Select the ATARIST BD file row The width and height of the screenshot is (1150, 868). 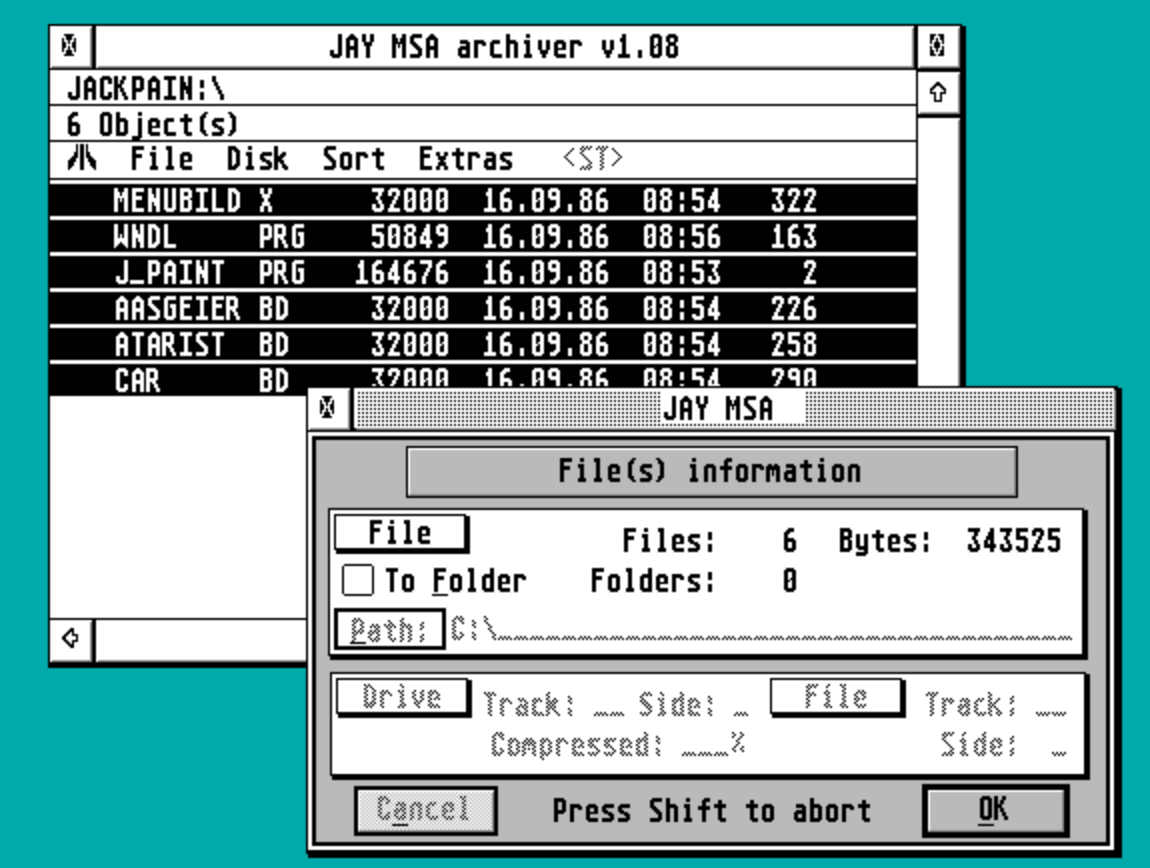[x=483, y=344]
